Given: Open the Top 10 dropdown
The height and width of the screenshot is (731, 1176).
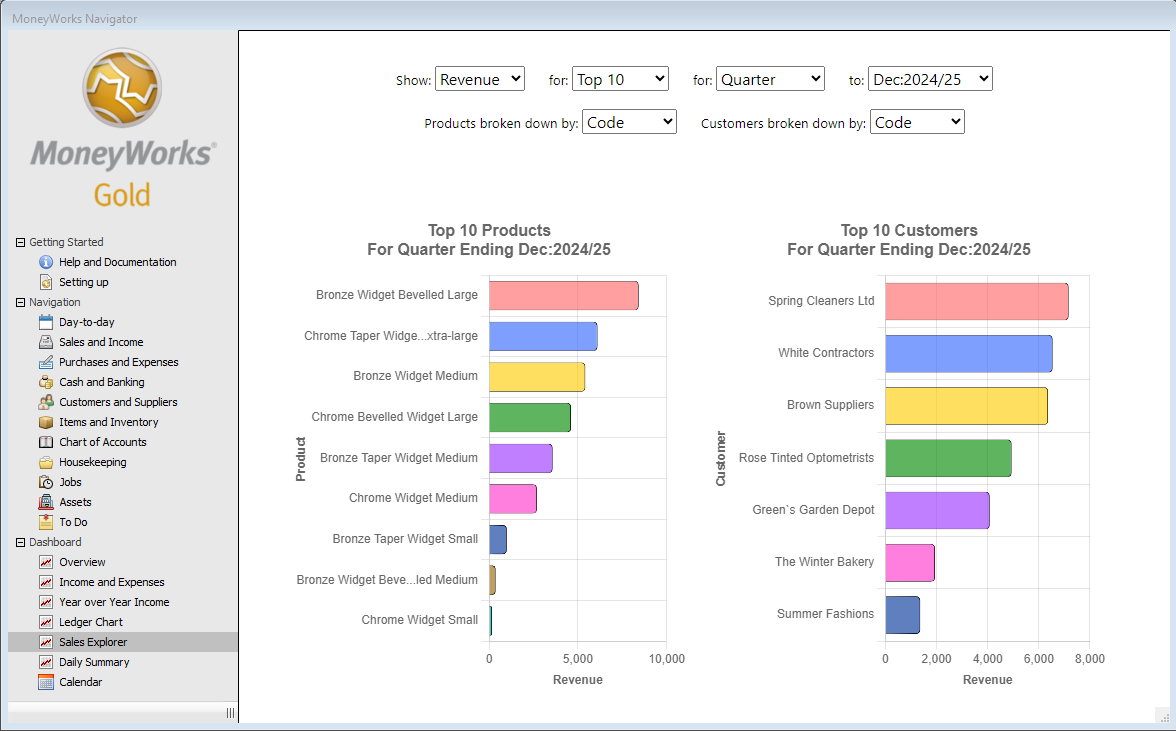Looking at the screenshot, I should pos(620,79).
